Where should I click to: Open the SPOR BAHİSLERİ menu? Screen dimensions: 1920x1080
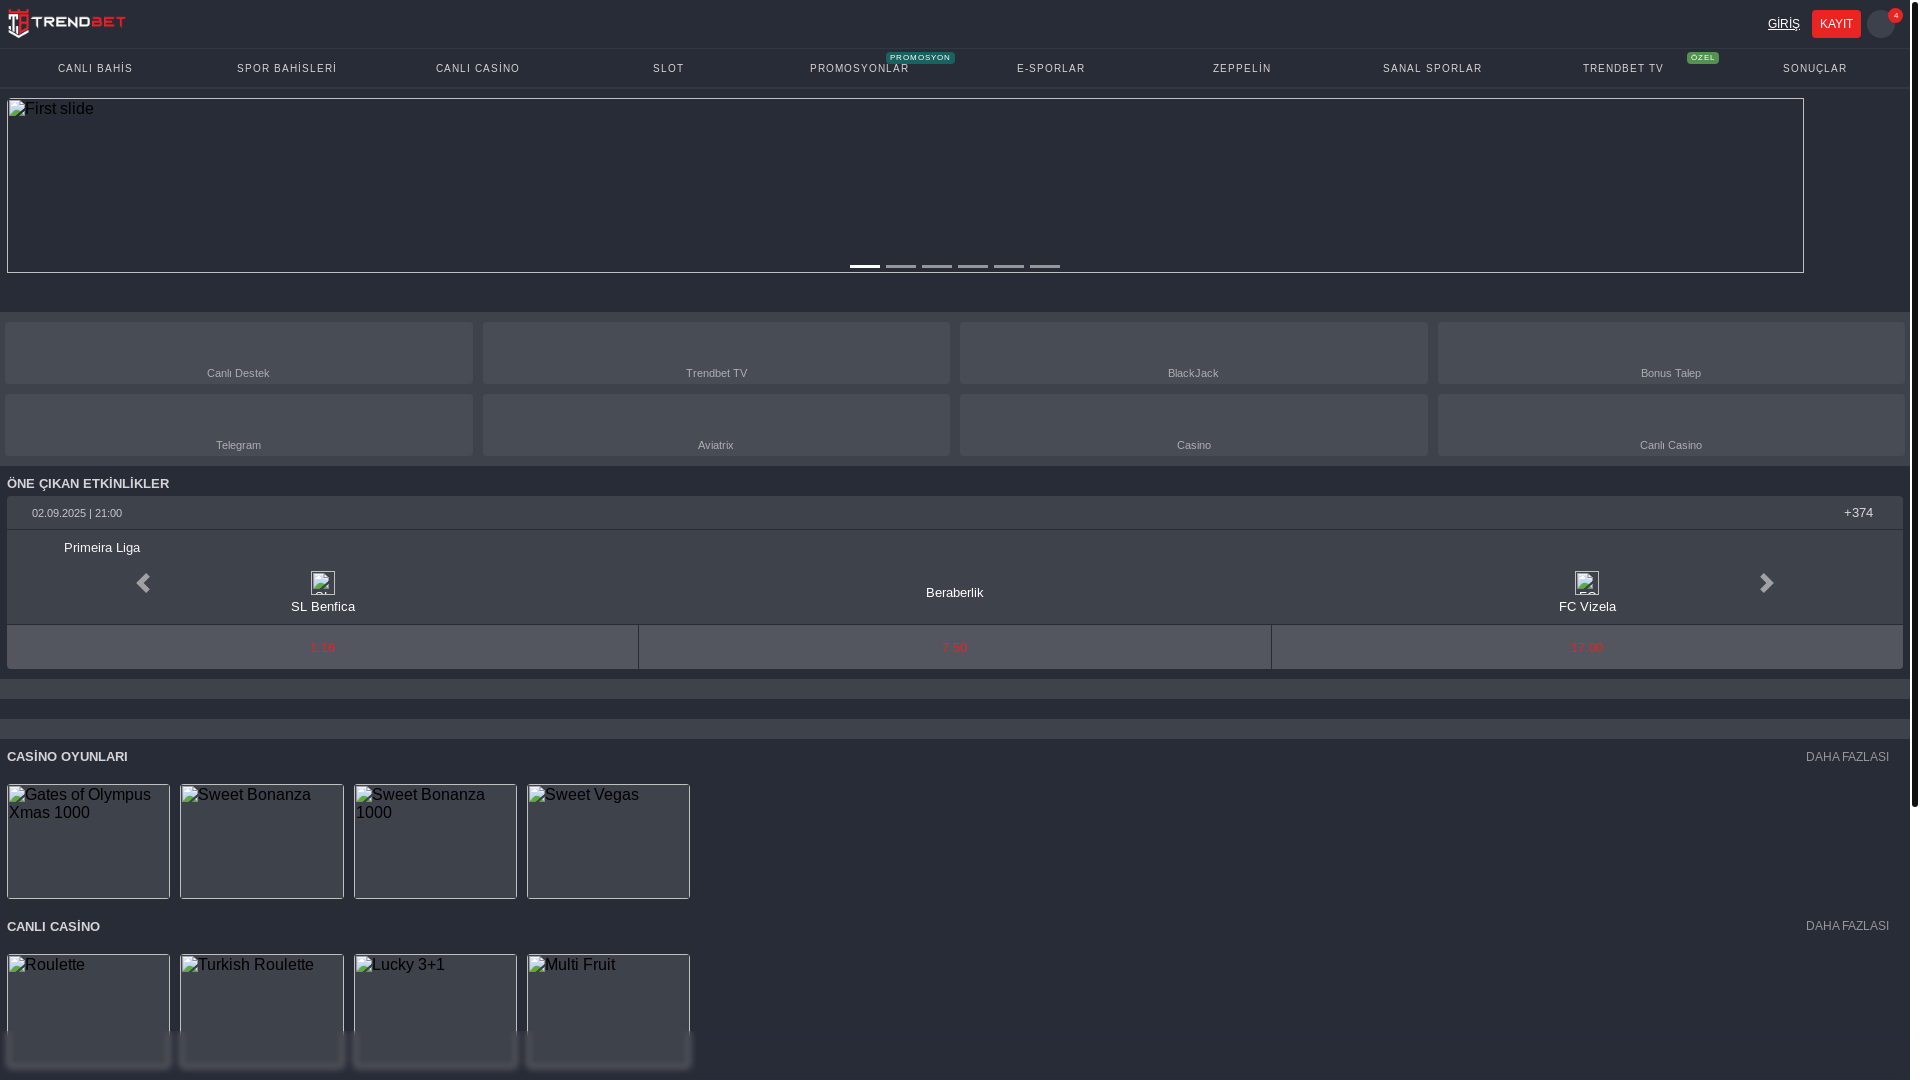[x=286, y=68]
